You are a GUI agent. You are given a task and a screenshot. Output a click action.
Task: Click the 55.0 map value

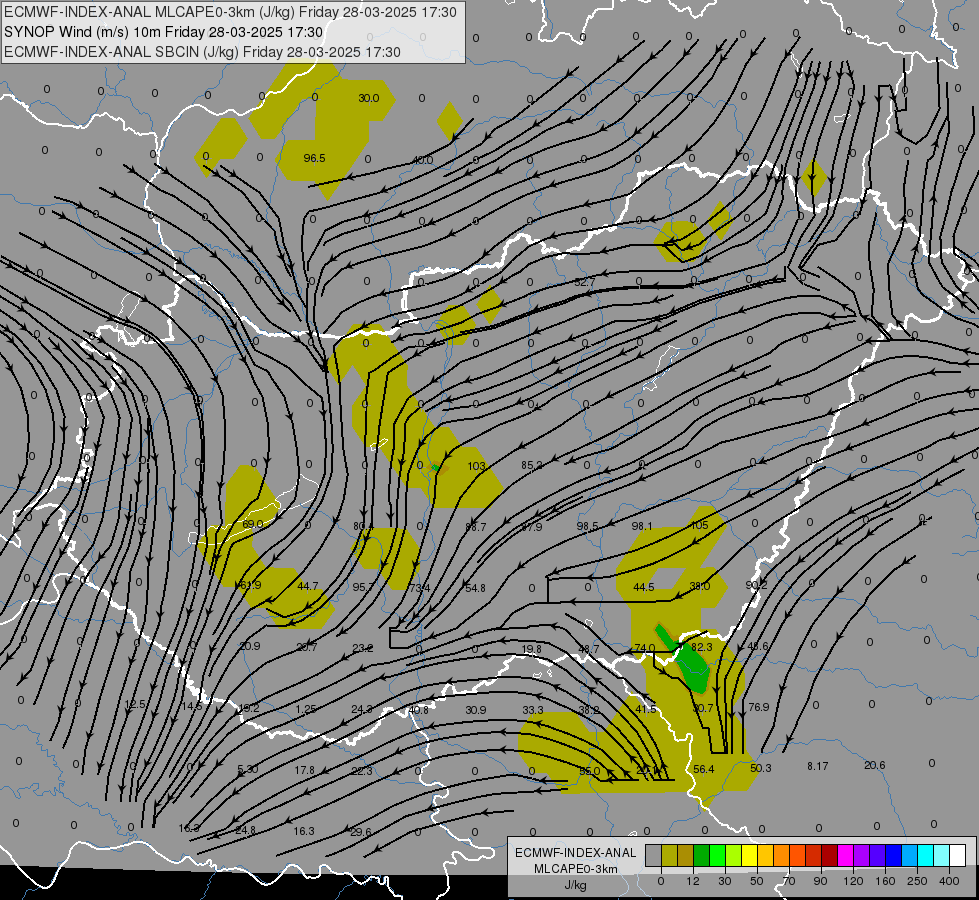point(589,771)
